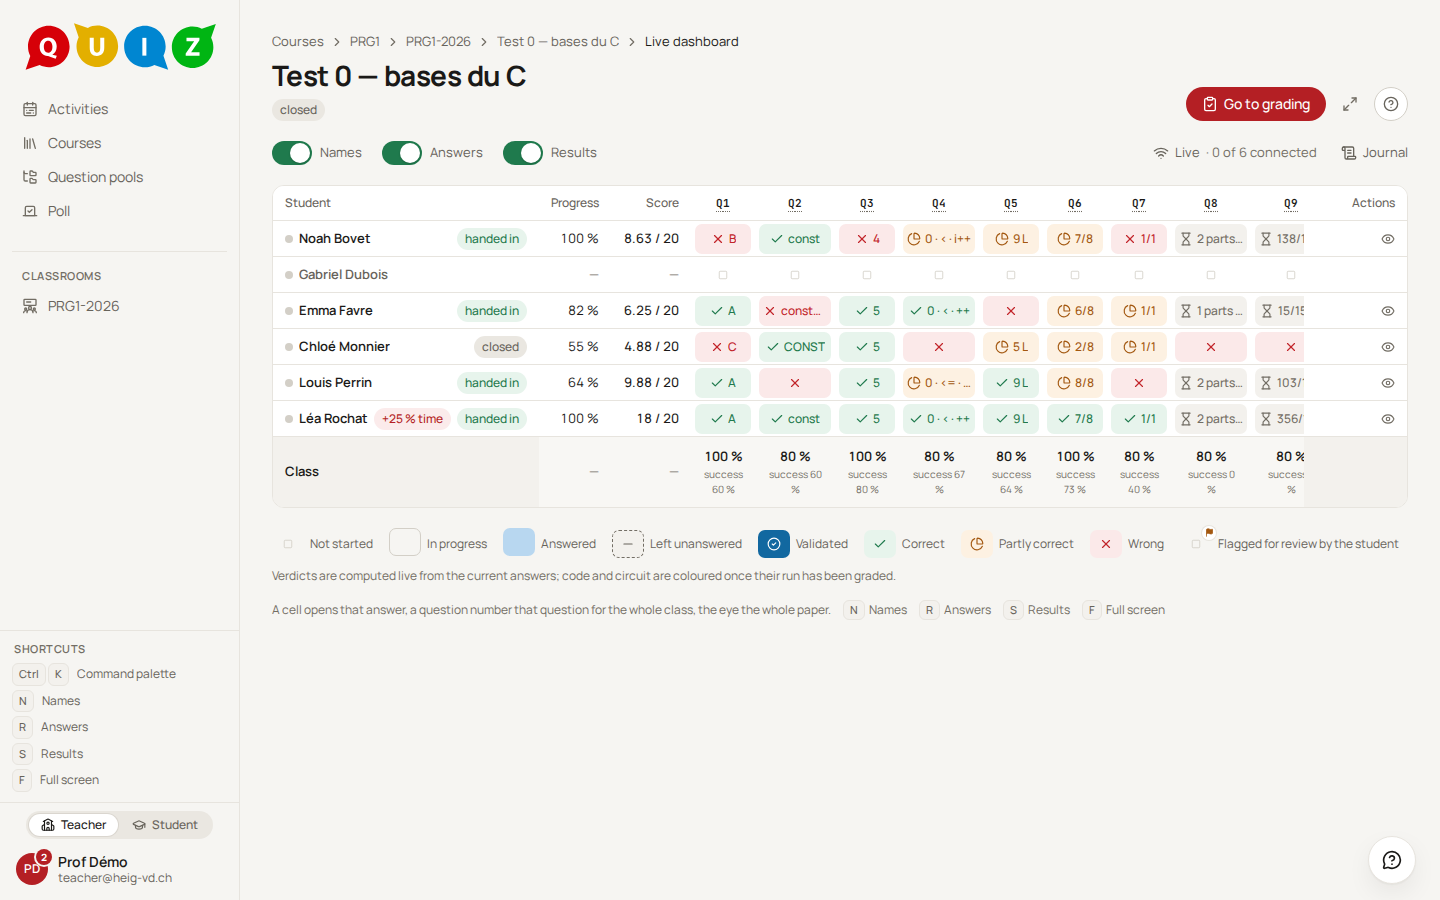Click the QUIZ logo
Viewport: 1440px width, 900px height.
pos(120,46)
